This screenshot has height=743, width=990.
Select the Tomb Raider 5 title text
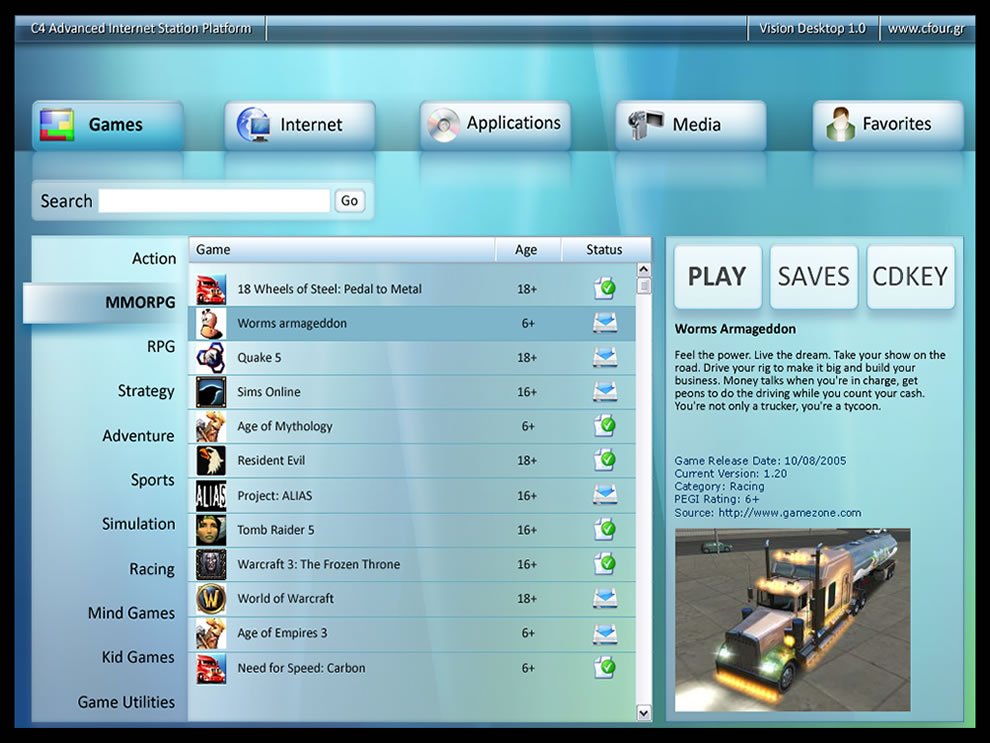pyautogui.click(x=275, y=530)
